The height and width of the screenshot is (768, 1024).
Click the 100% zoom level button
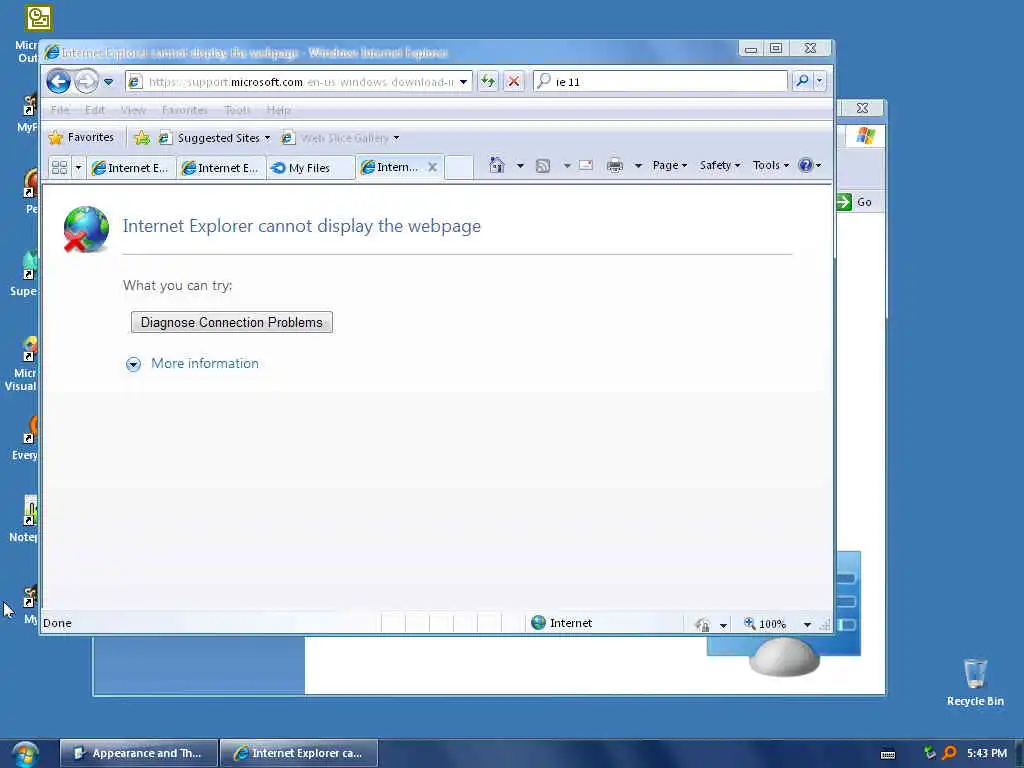(765, 624)
